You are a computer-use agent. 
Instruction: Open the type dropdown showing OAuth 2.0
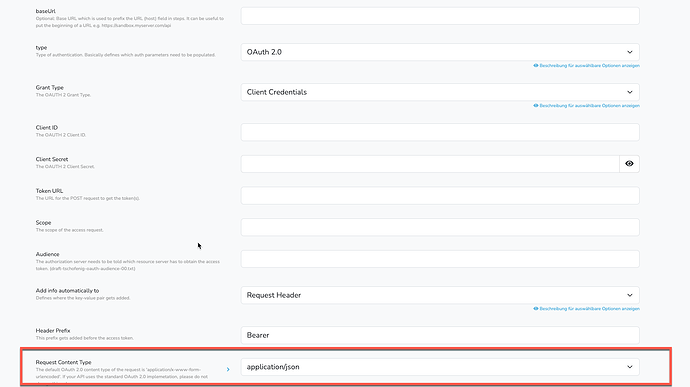[x=440, y=52]
